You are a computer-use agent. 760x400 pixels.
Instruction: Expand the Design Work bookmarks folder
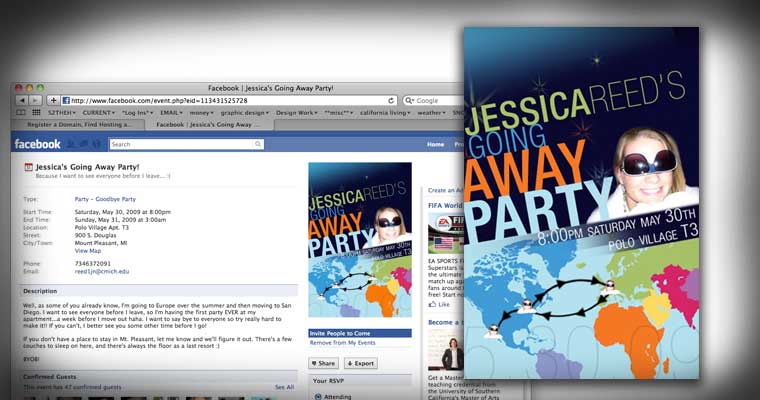click(x=297, y=112)
